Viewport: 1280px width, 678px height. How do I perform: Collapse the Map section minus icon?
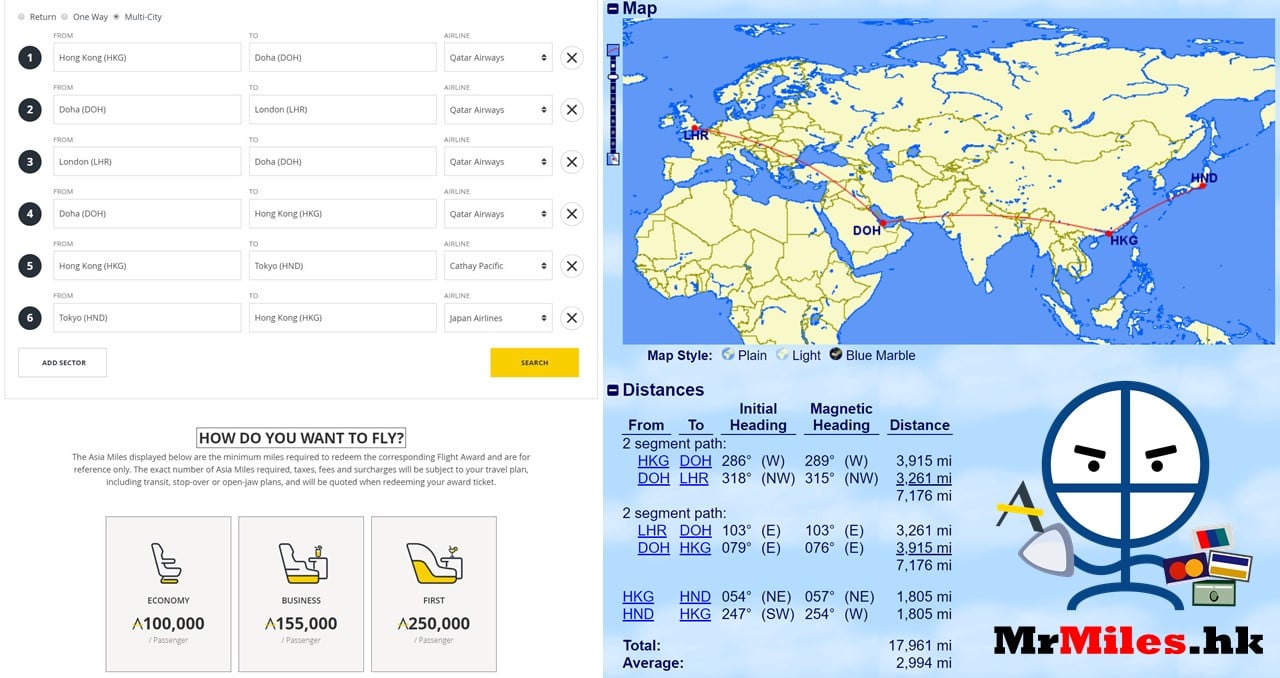click(612, 9)
